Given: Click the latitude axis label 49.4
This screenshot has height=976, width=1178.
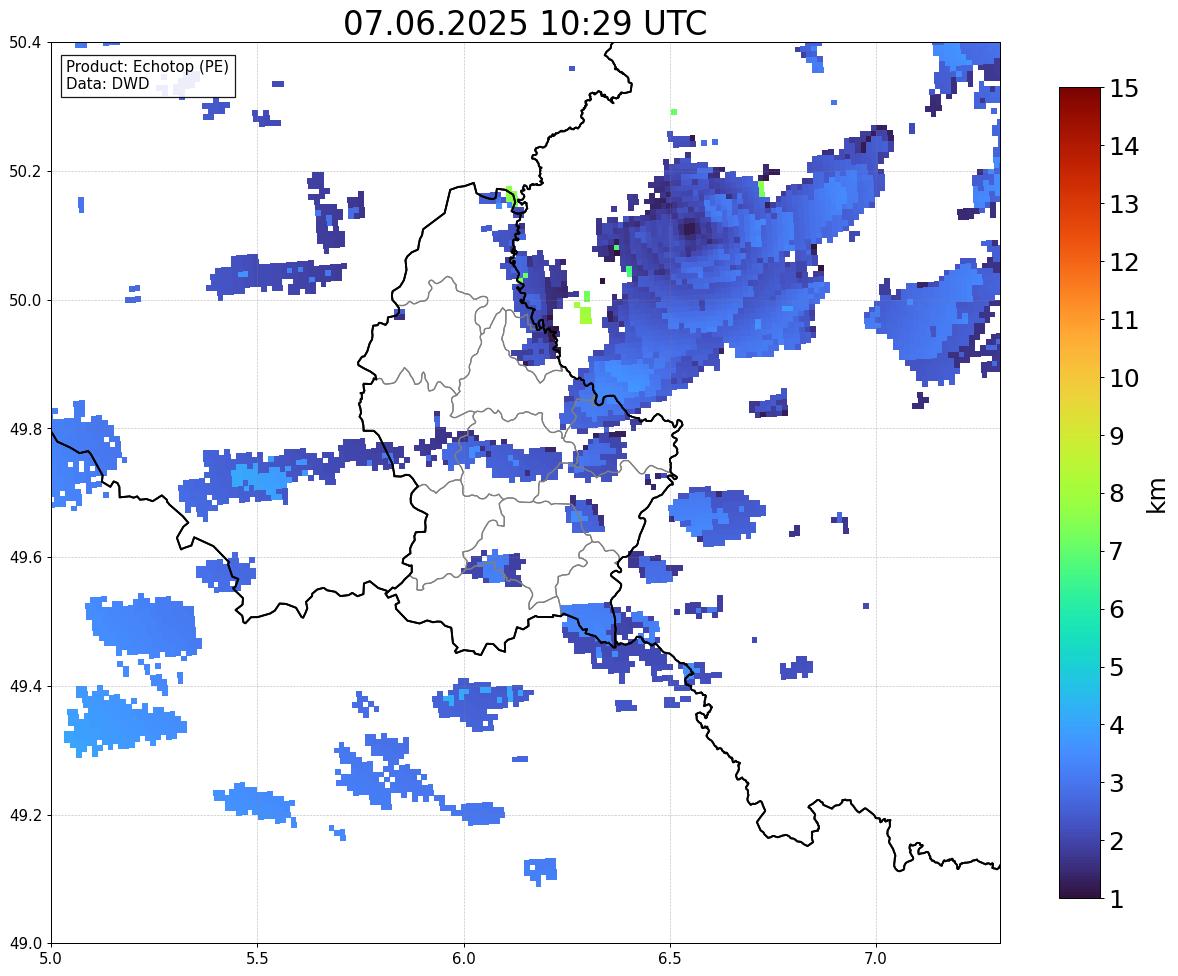Looking at the screenshot, I should [25, 686].
